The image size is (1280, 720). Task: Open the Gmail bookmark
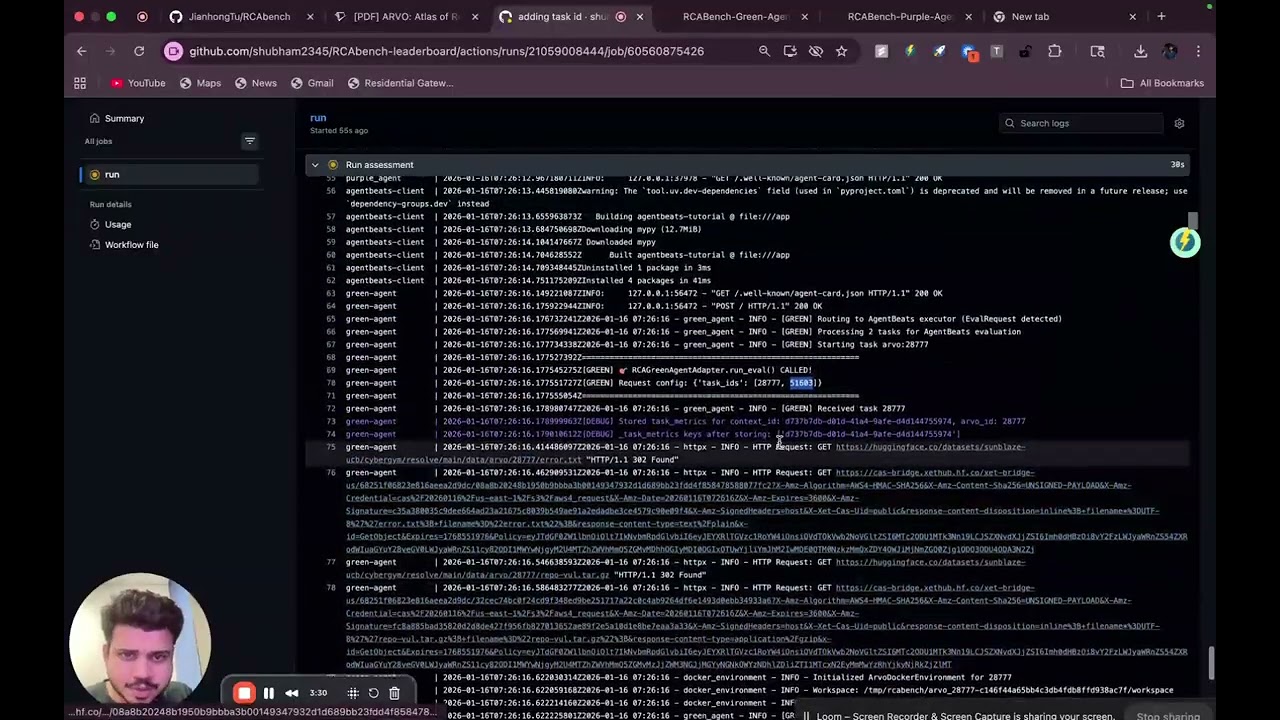(x=312, y=83)
